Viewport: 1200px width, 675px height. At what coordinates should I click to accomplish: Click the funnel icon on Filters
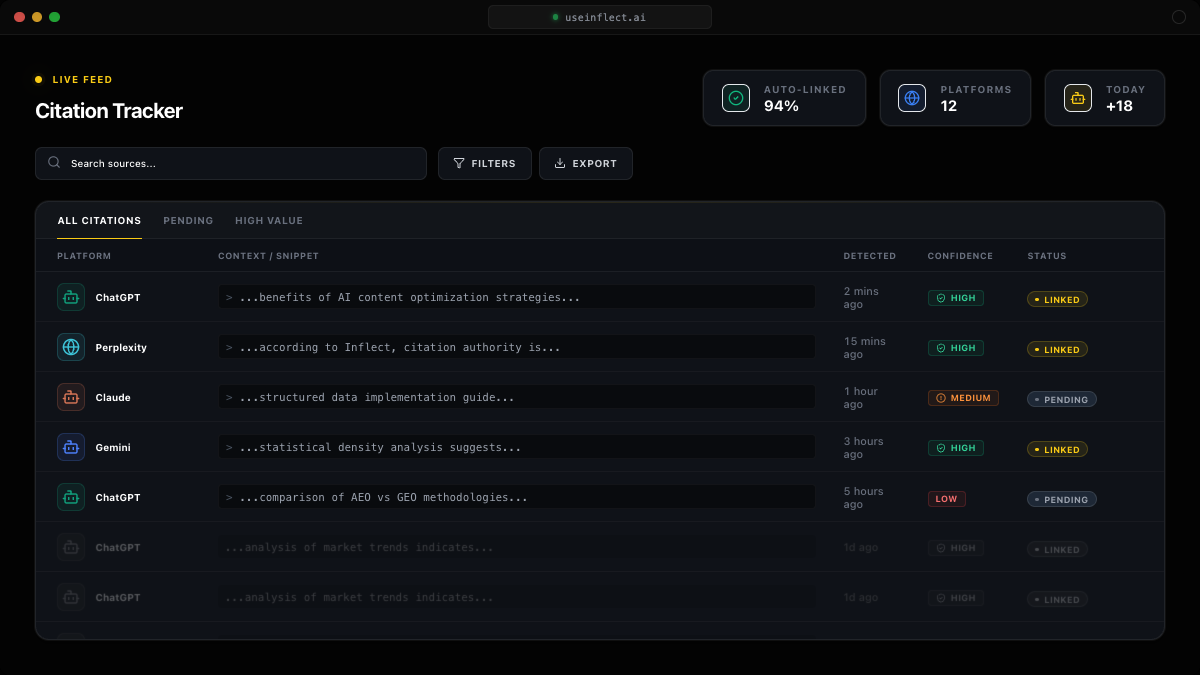click(459, 163)
